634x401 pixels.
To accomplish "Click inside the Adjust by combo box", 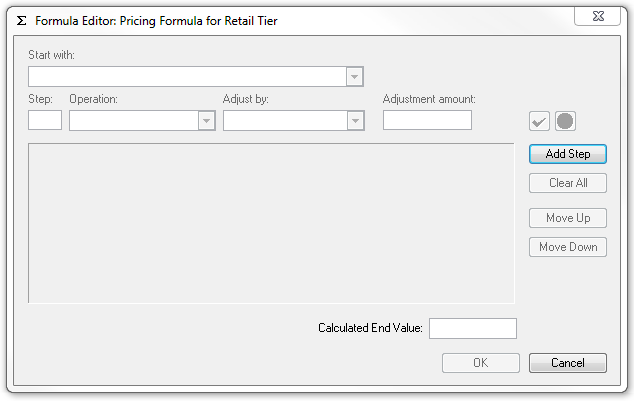I will click(294, 121).
